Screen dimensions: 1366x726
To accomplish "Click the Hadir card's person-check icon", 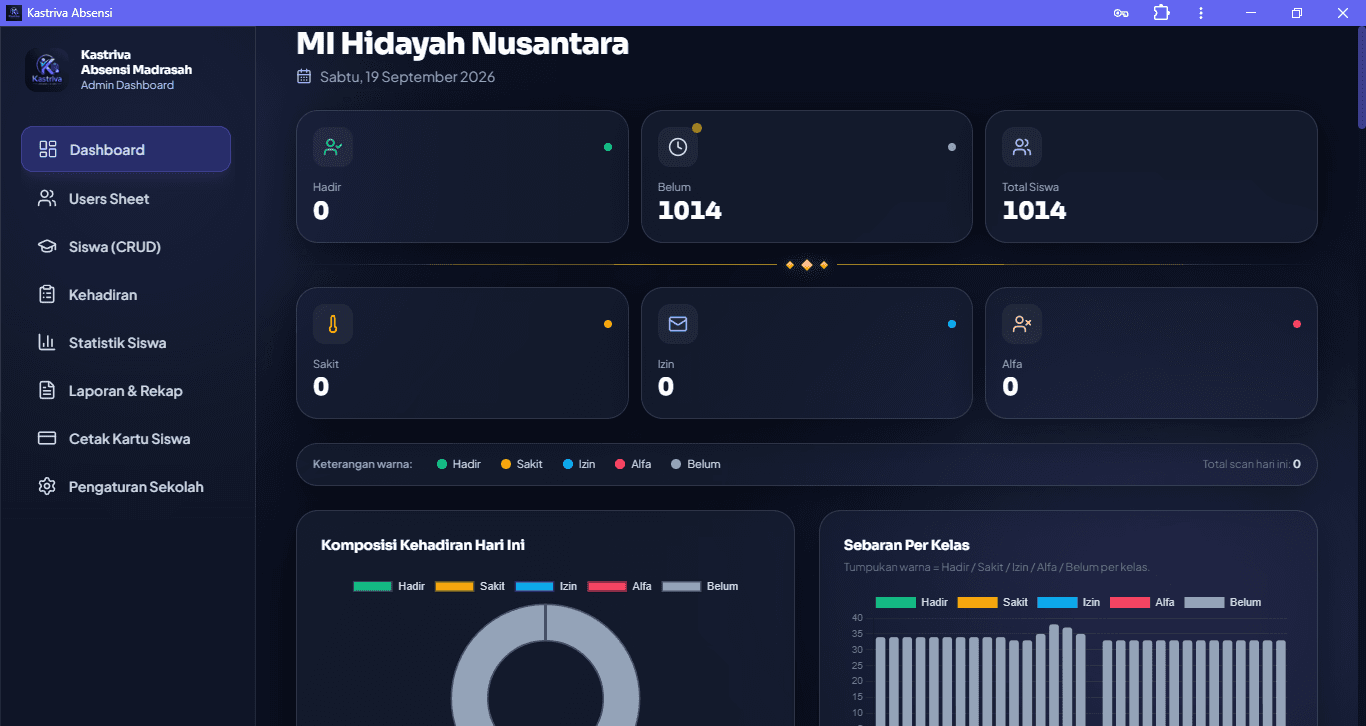I will pyautogui.click(x=333, y=147).
